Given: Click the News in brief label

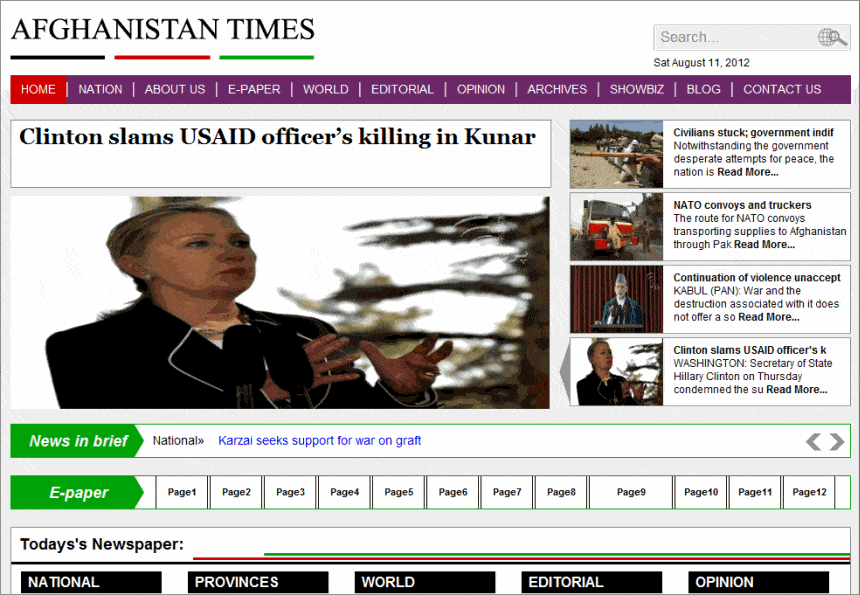Looking at the screenshot, I should [x=78, y=441].
